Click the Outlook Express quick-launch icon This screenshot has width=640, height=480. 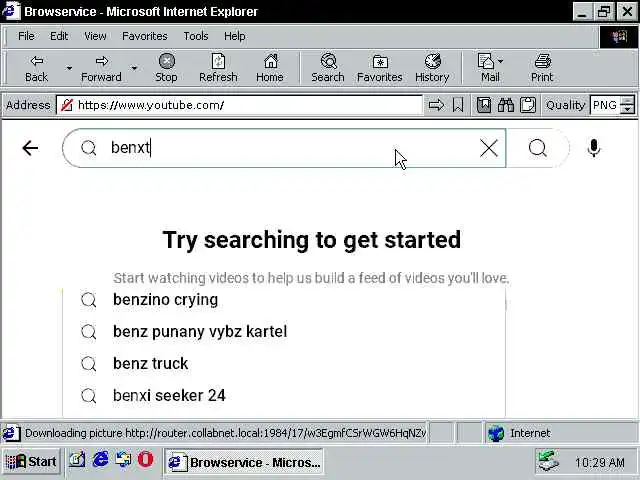(123, 460)
